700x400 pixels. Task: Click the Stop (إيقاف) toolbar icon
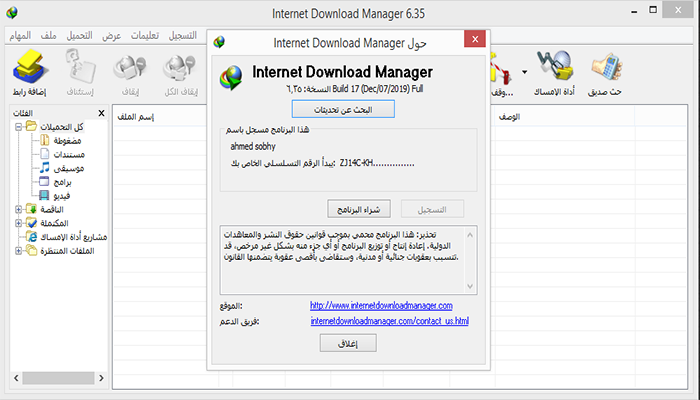(x=130, y=67)
